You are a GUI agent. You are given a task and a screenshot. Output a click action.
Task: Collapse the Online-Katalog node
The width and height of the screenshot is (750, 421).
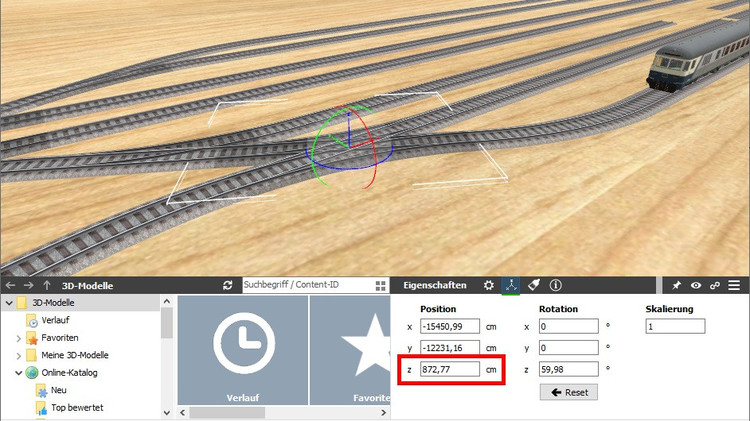tap(18, 373)
